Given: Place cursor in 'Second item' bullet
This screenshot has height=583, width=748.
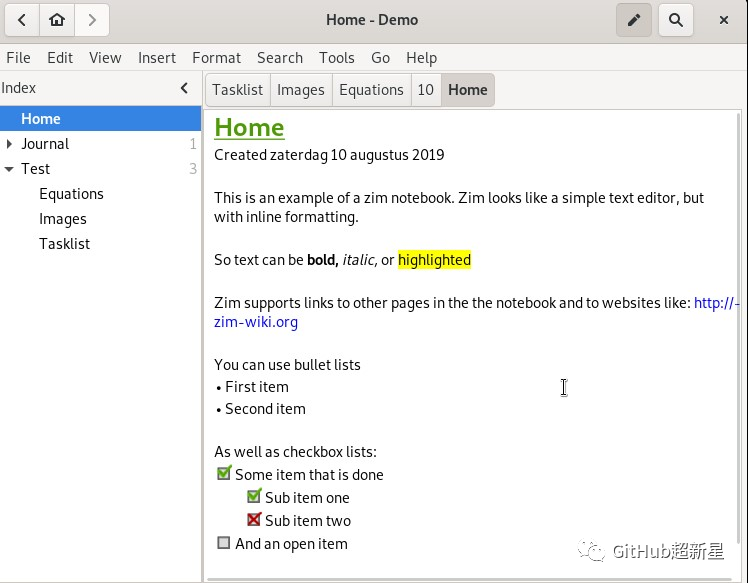Looking at the screenshot, I should pos(265,409).
